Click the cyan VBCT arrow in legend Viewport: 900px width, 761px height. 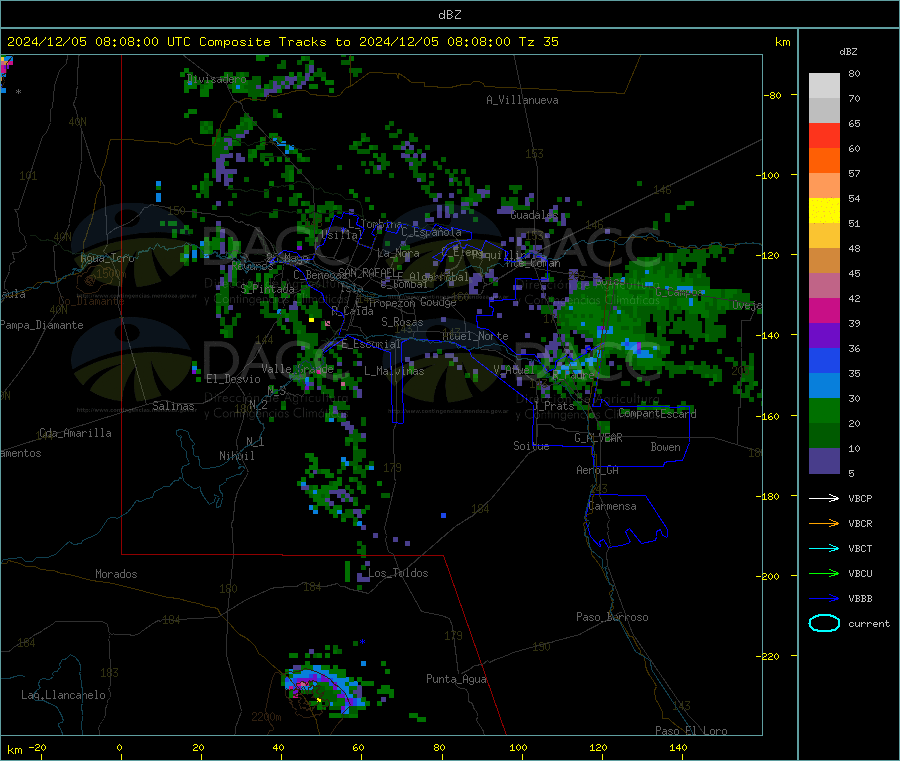point(824,548)
